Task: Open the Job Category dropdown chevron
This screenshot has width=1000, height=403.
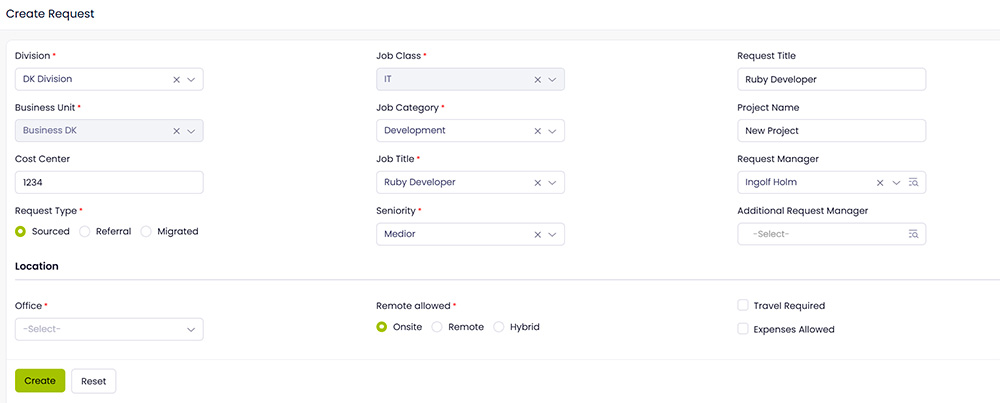Action: (x=552, y=131)
